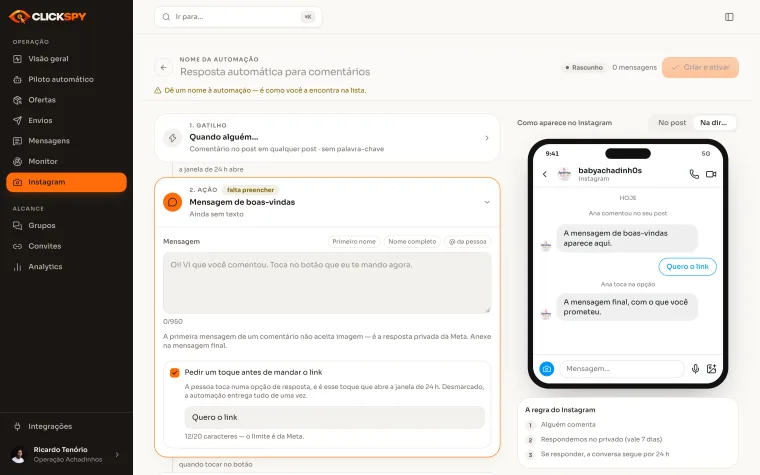This screenshot has height=475, width=760.
Task: Select Instagram in sidebar
Action: click(x=66, y=182)
